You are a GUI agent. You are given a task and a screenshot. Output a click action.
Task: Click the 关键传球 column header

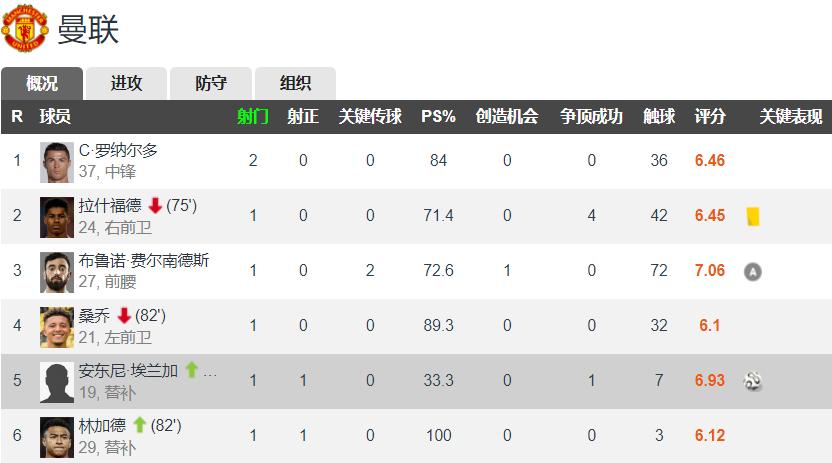(370, 116)
